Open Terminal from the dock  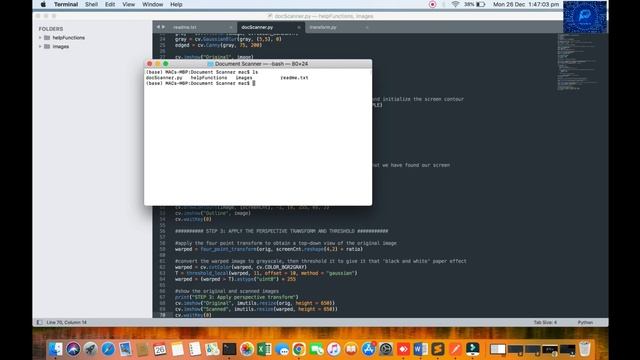click(x=229, y=349)
